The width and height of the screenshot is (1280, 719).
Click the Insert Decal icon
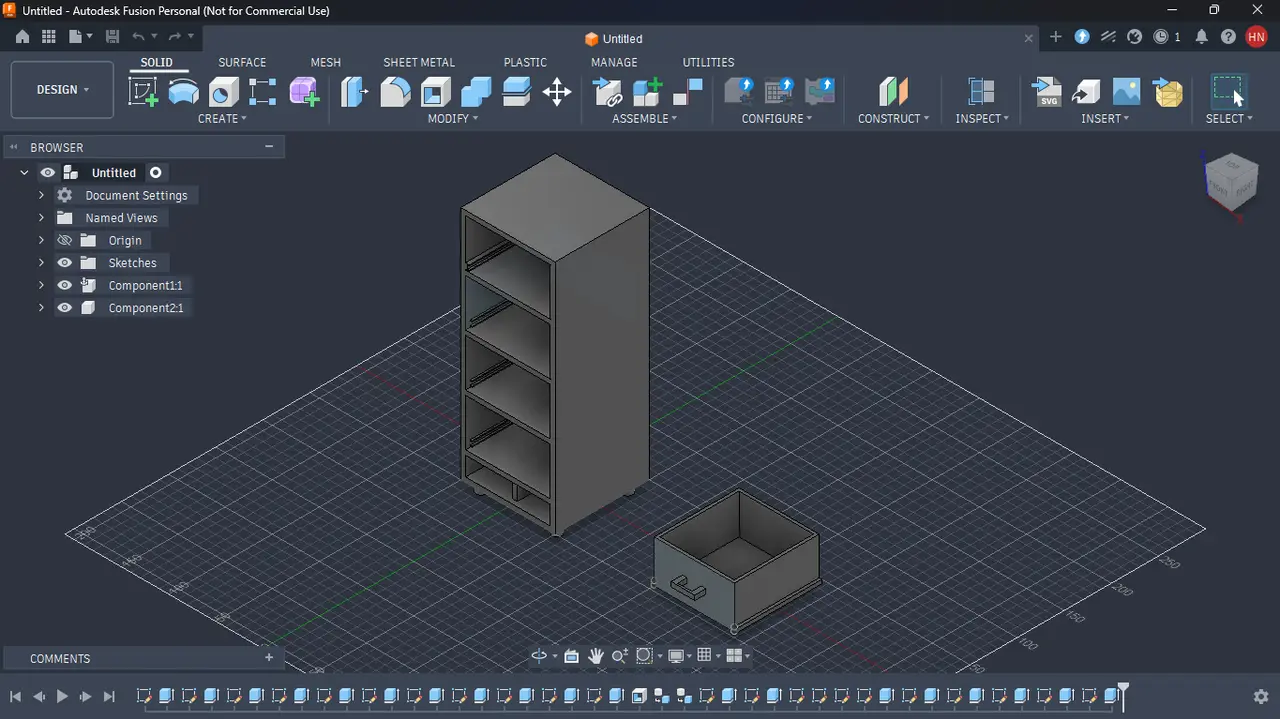pos(1167,92)
